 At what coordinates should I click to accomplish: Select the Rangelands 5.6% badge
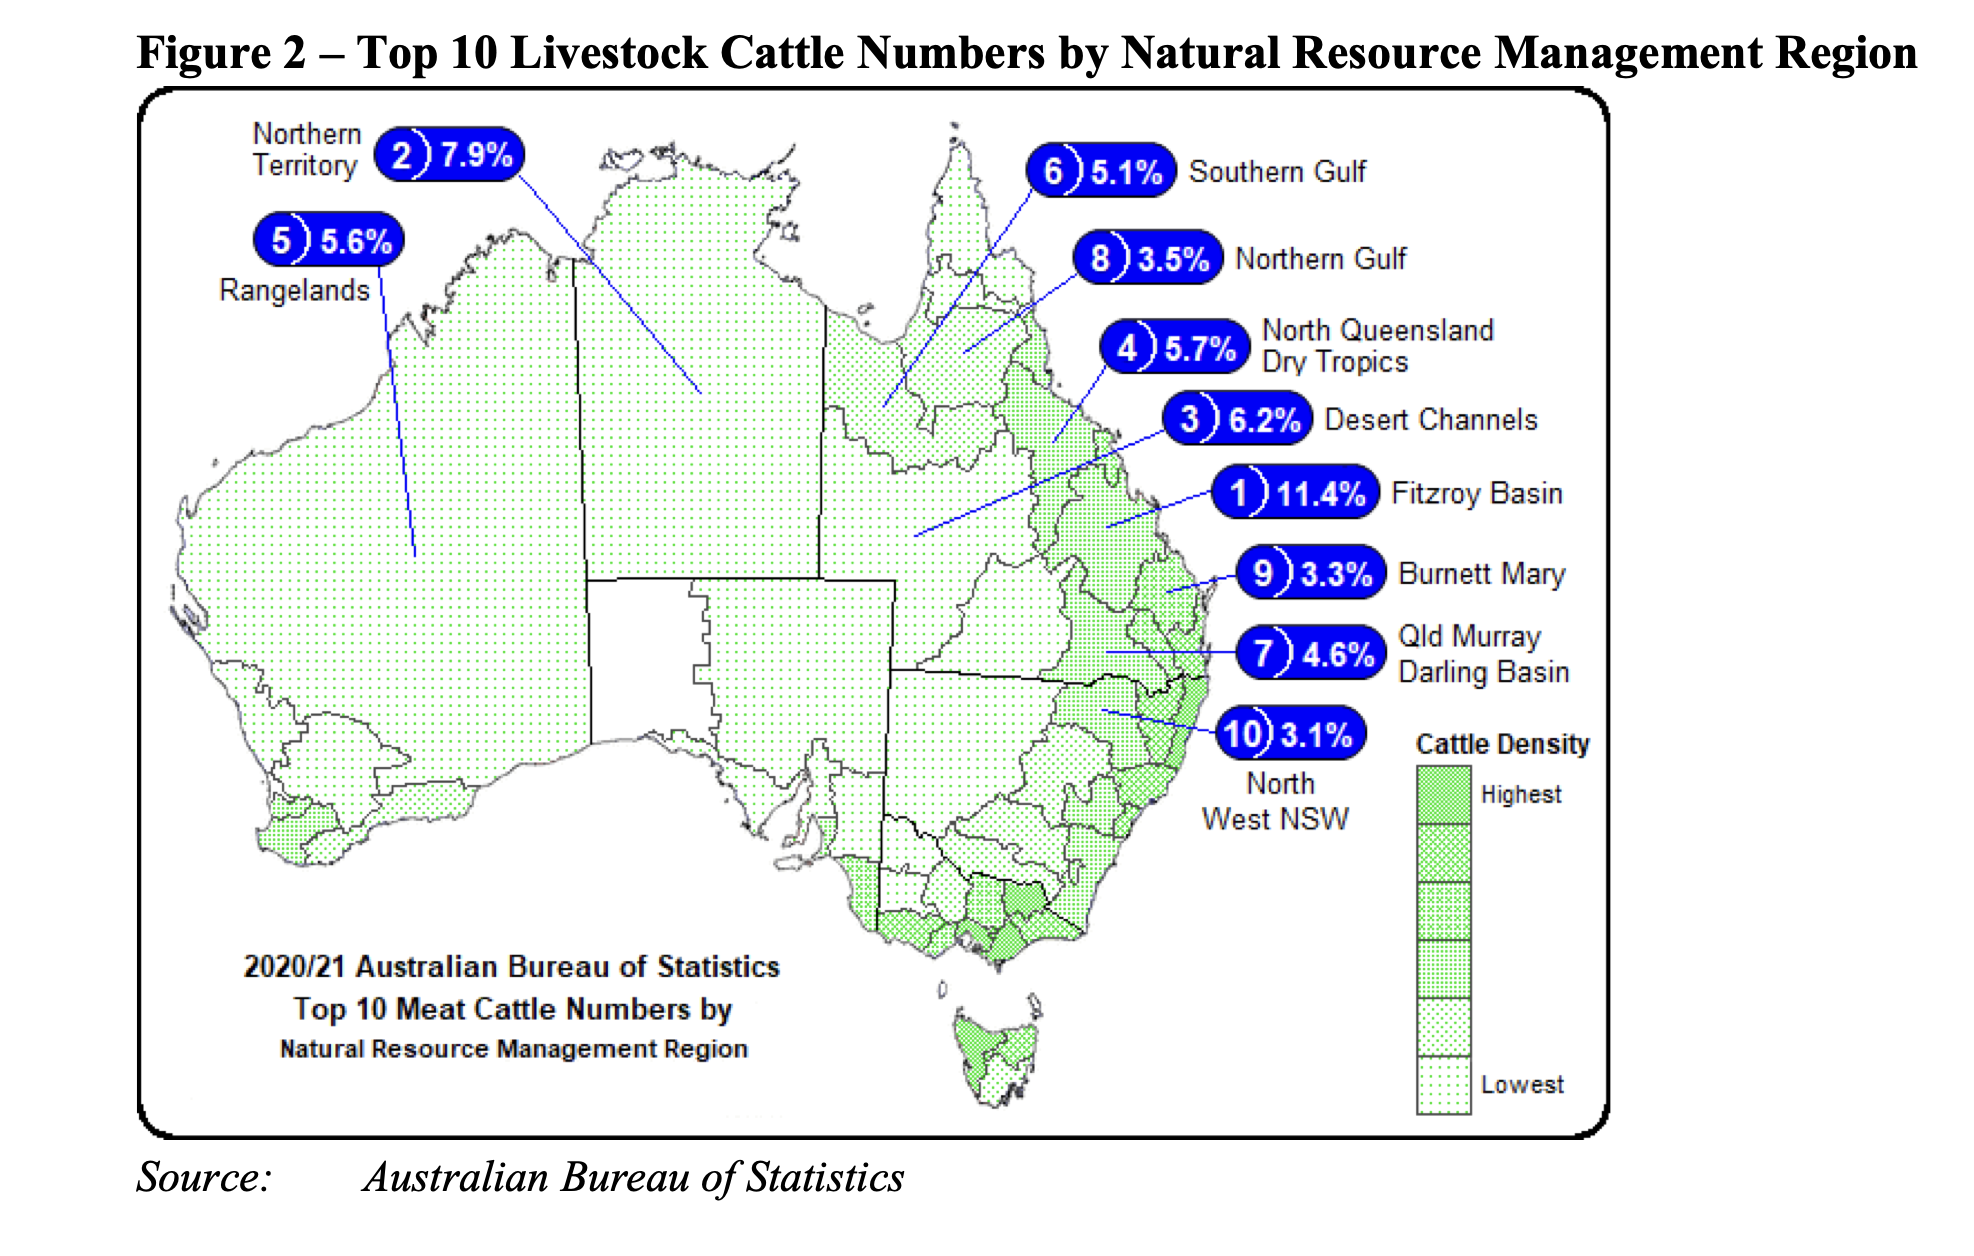[x=329, y=241]
